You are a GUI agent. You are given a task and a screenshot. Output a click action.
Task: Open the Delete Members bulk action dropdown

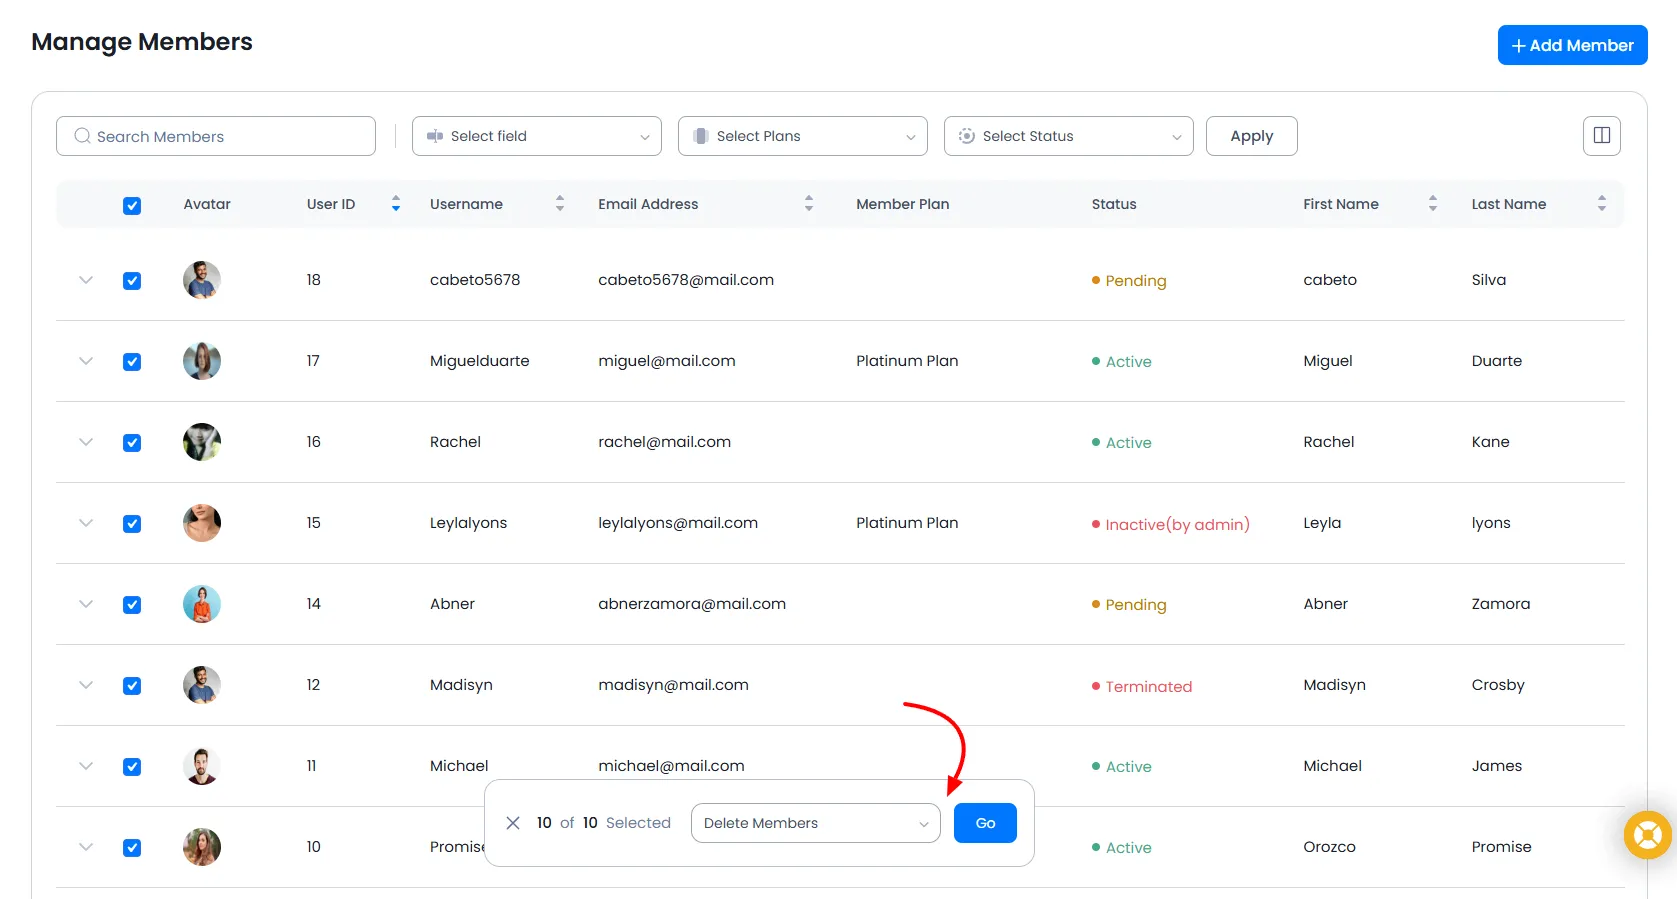click(x=815, y=823)
